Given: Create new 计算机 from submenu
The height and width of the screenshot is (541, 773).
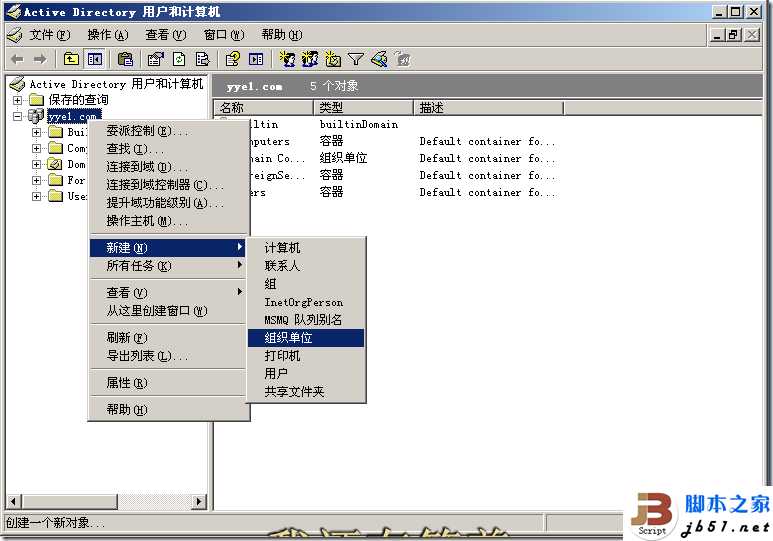Looking at the screenshot, I should click(306, 248).
